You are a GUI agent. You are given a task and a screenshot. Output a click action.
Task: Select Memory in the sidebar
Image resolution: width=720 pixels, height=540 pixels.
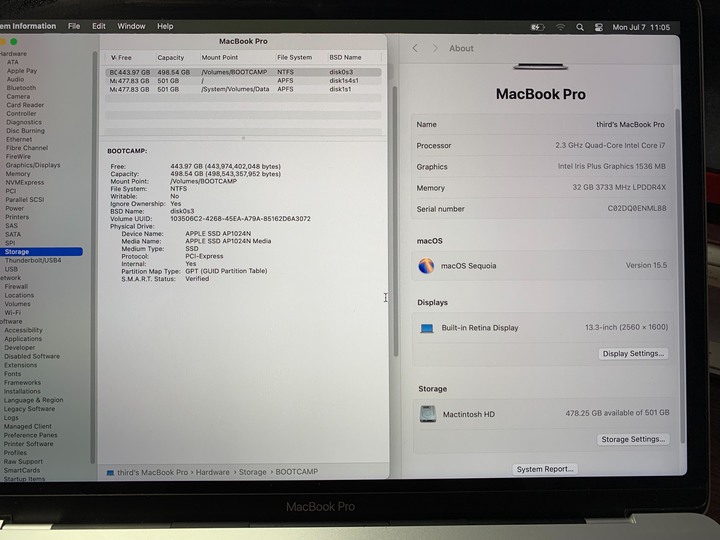pos(18,174)
